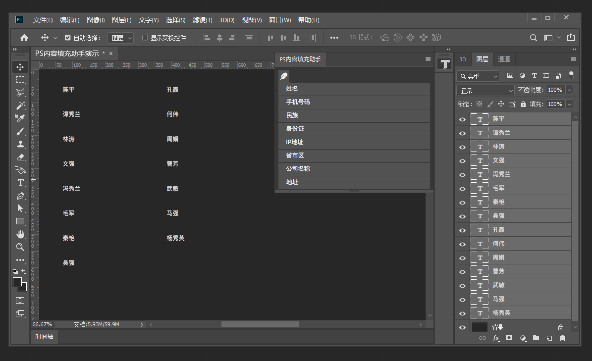Expand the Move tool preset picker arrow
Screen dimensions: 592x361
click(55, 38)
